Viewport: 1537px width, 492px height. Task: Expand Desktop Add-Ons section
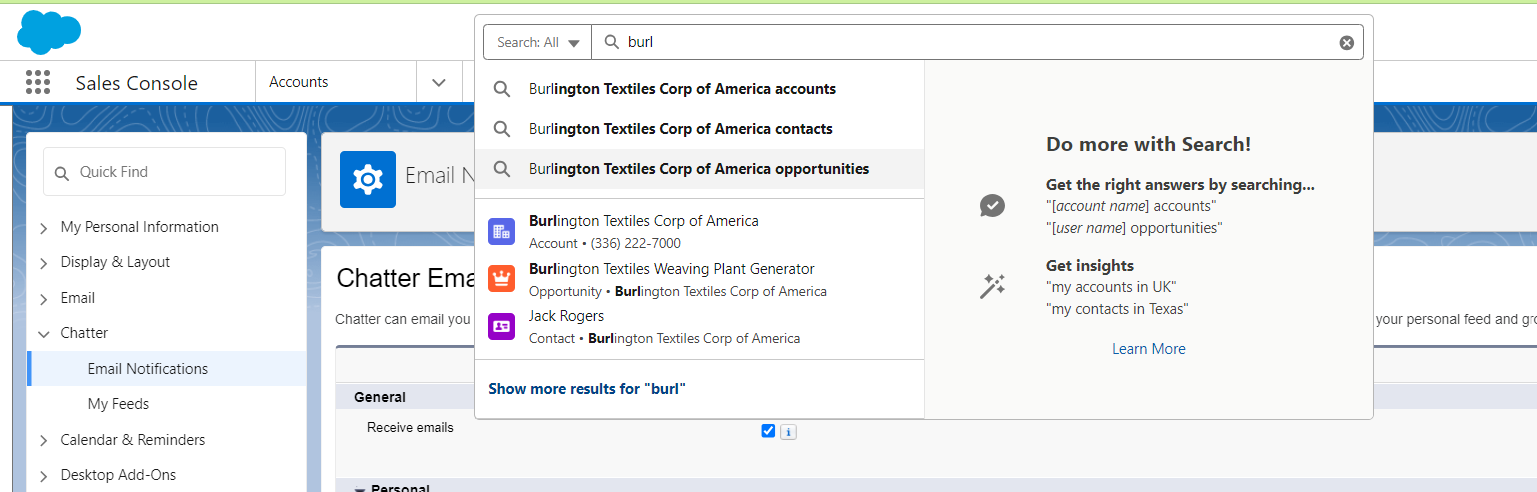[44, 476]
